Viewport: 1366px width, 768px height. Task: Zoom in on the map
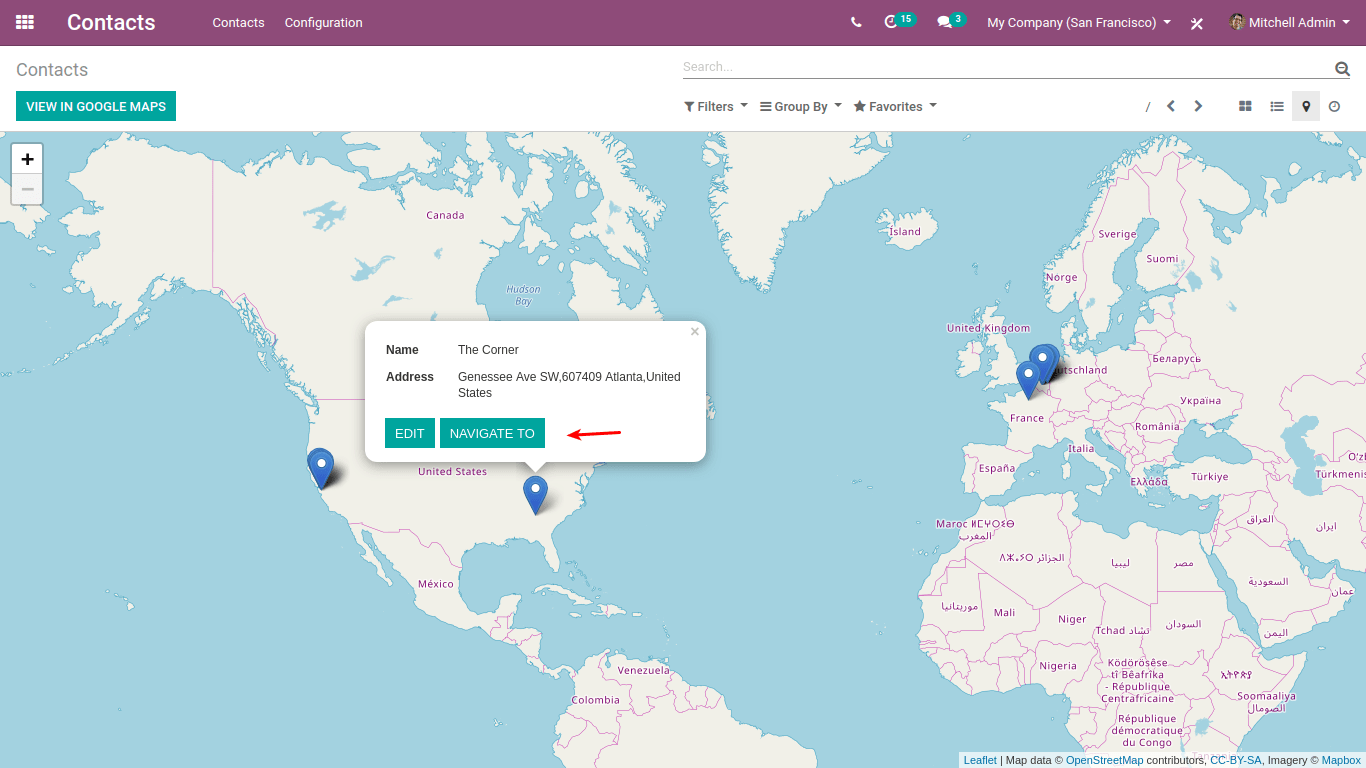pos(27,159)
